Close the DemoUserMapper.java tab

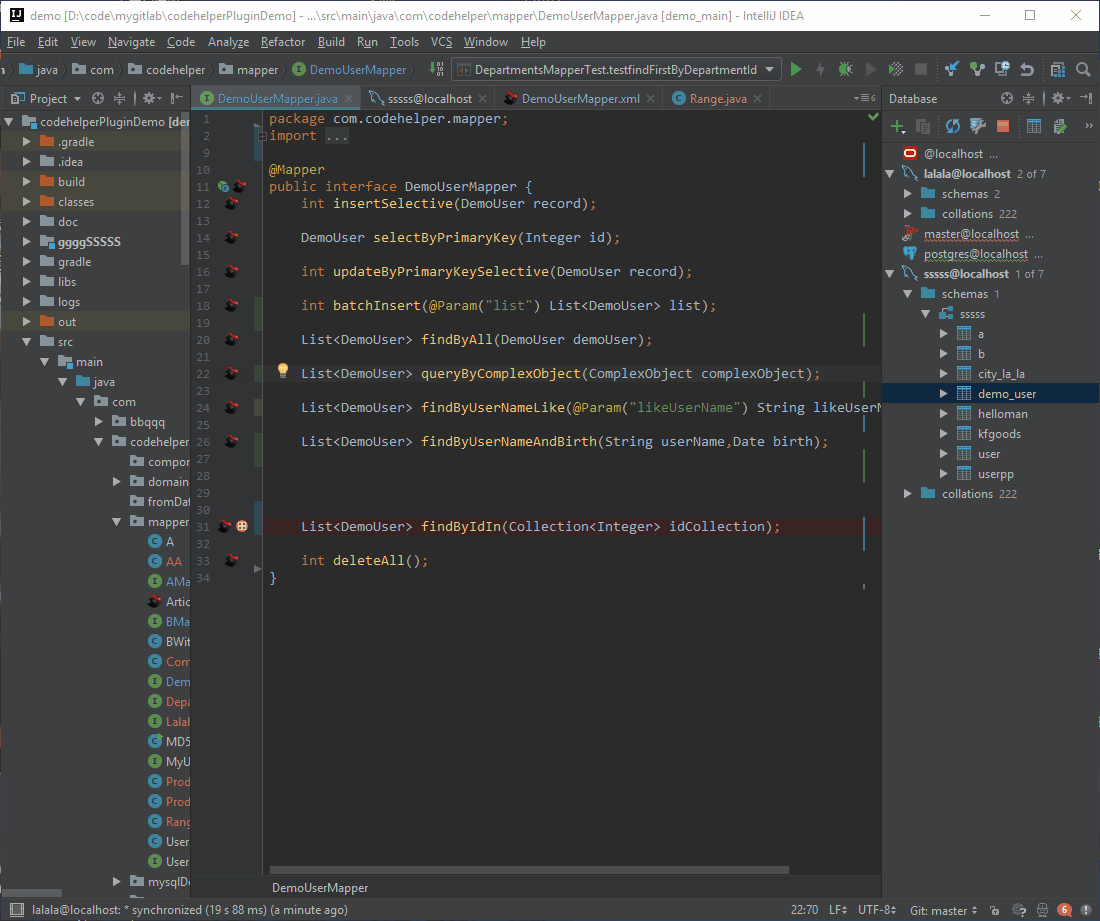[349, 99]
